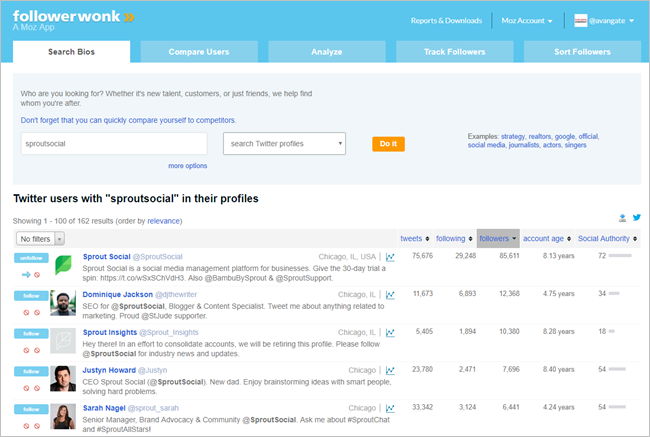The image size is (650, 437).
Task: Click the 33,342 tweets value
Action: point(422,407)
